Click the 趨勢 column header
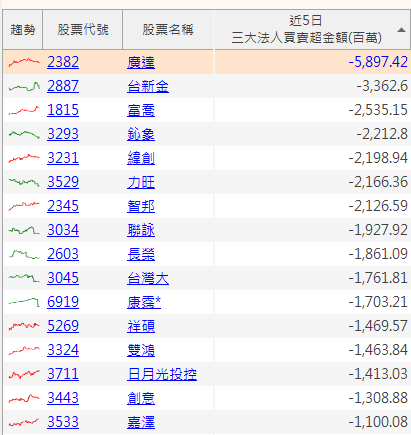This screenshot has width=411, height=435. (23, 29)
